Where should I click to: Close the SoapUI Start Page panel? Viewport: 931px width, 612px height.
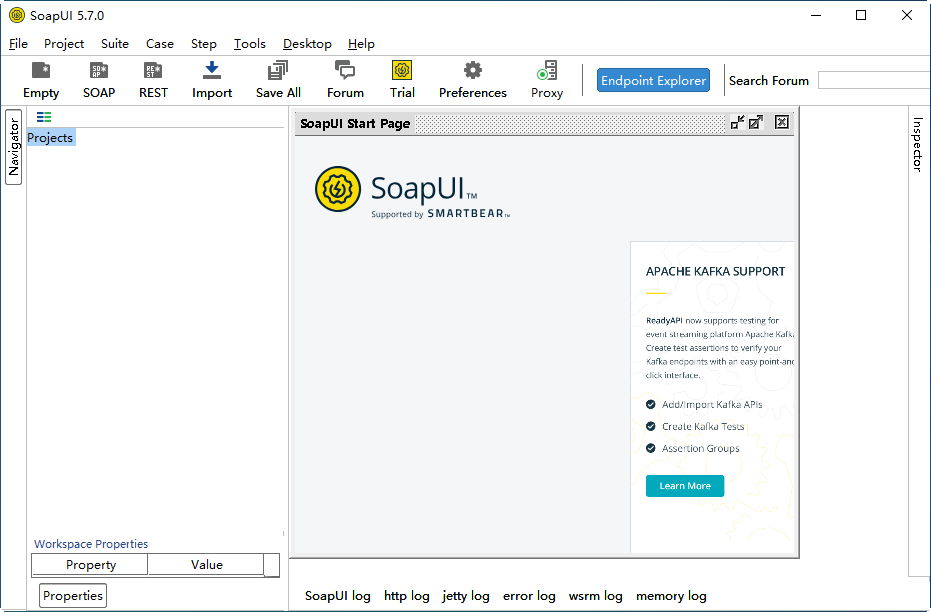pyautogui.click(x=782, y=122)
